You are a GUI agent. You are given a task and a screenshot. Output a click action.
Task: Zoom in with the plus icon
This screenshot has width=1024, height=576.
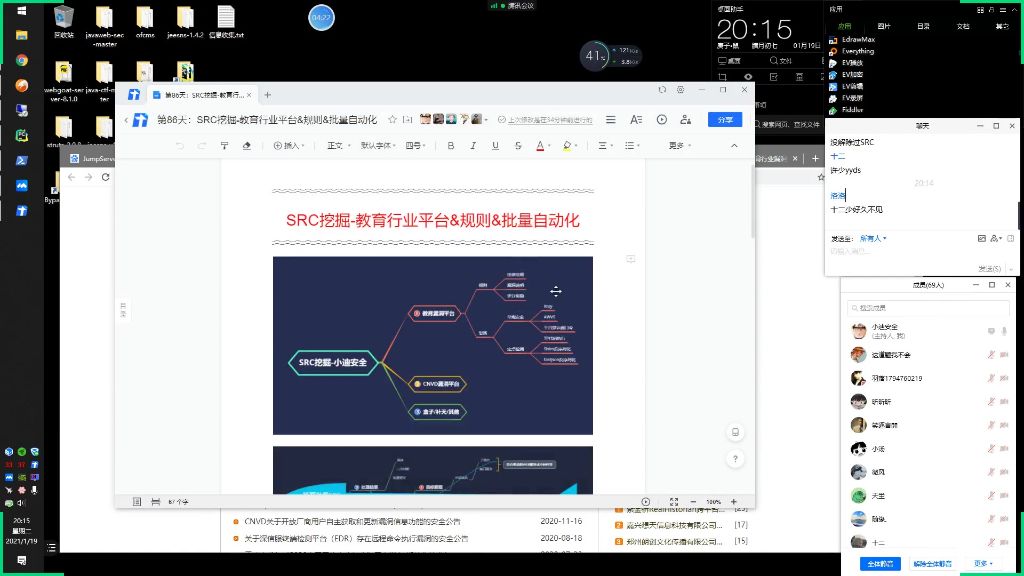[733, 502]
